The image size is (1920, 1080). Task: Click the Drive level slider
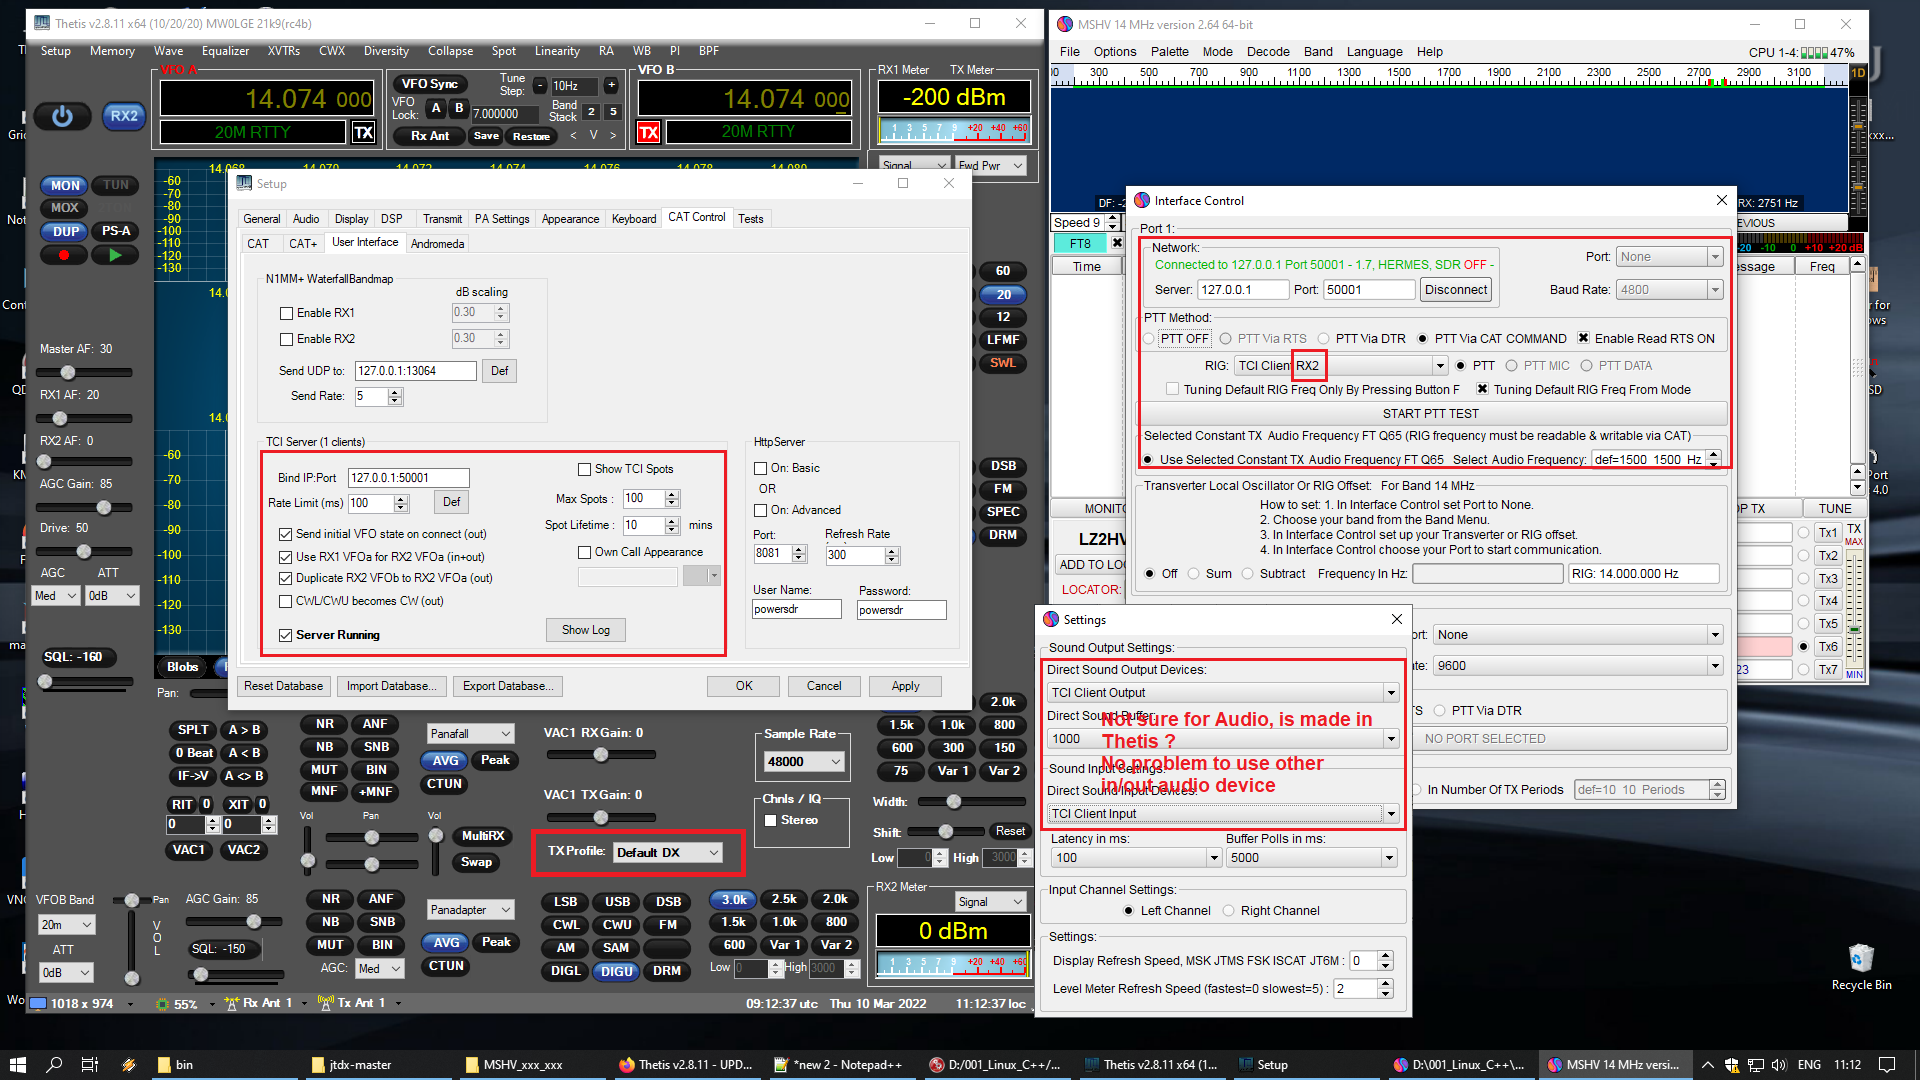84,552
